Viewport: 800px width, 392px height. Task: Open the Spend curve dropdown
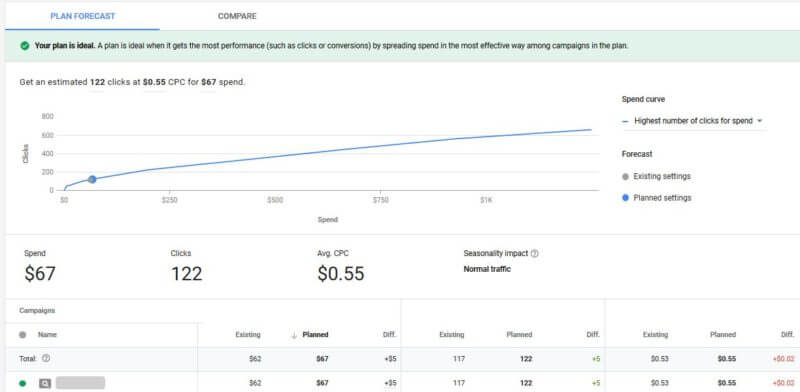pyautogui.click(x=693, y=121)
